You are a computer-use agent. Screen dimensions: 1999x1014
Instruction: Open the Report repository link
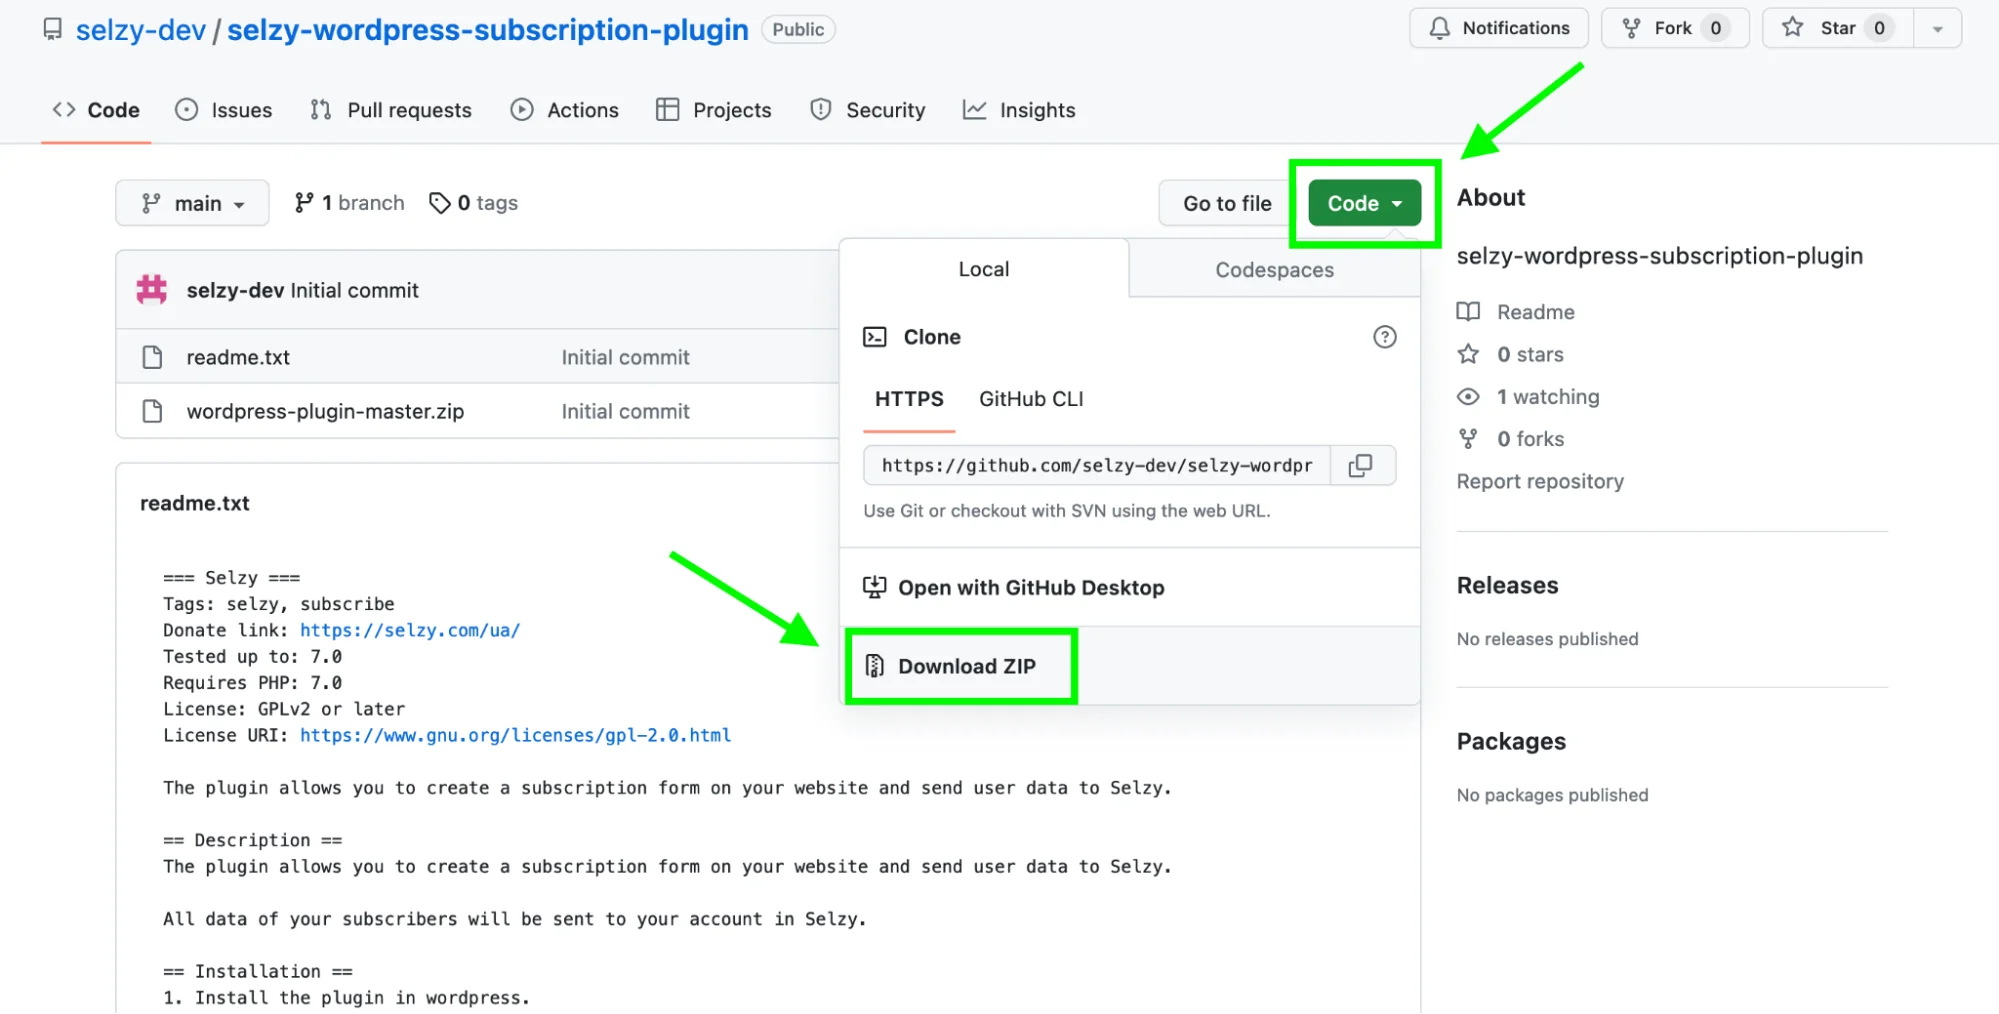click(x=1540, y=481)
